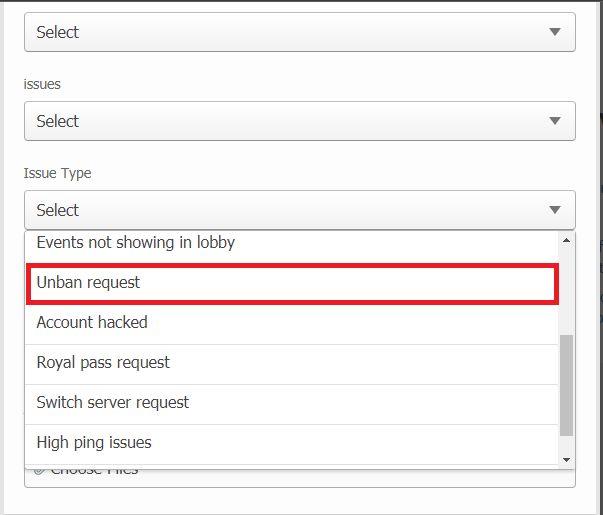This screenshot has height=515, width=603.
Task: Choose "Switch server request" from the list
Action: click(113, 402)
